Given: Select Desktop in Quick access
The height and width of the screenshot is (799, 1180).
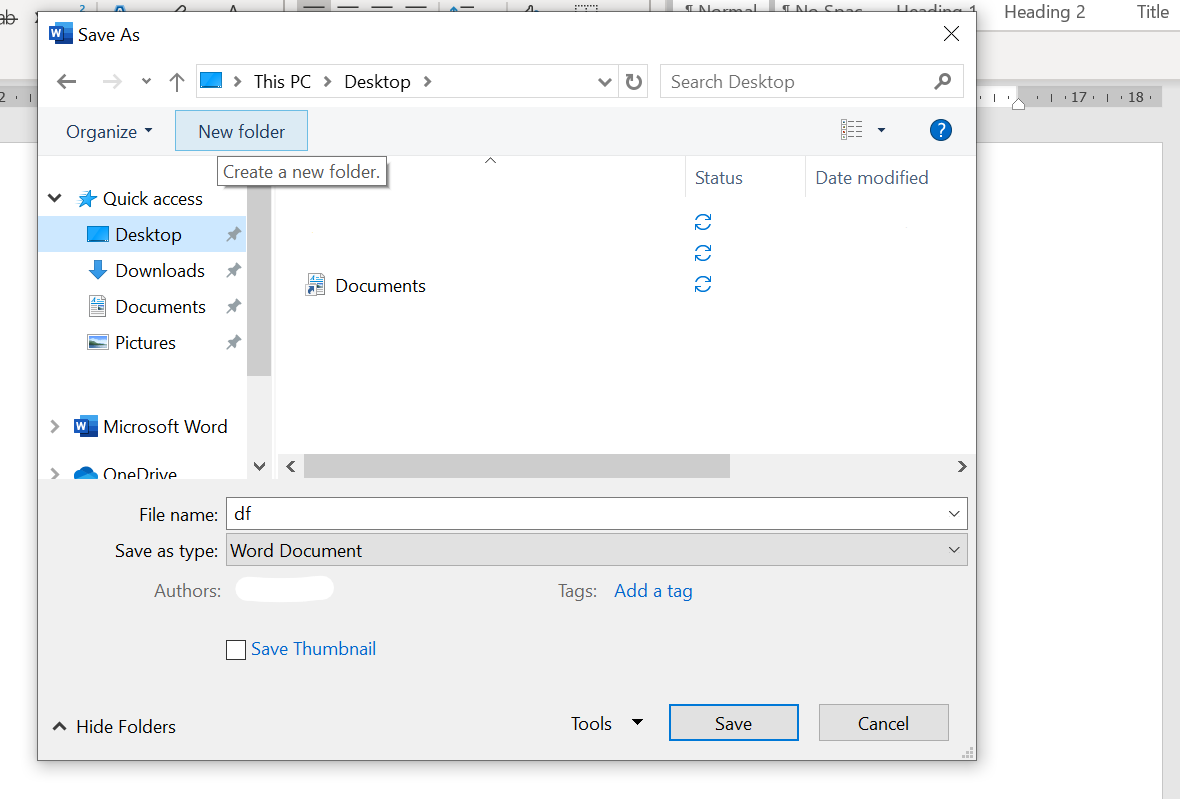Looking at the screenshot, I should 142,235.
